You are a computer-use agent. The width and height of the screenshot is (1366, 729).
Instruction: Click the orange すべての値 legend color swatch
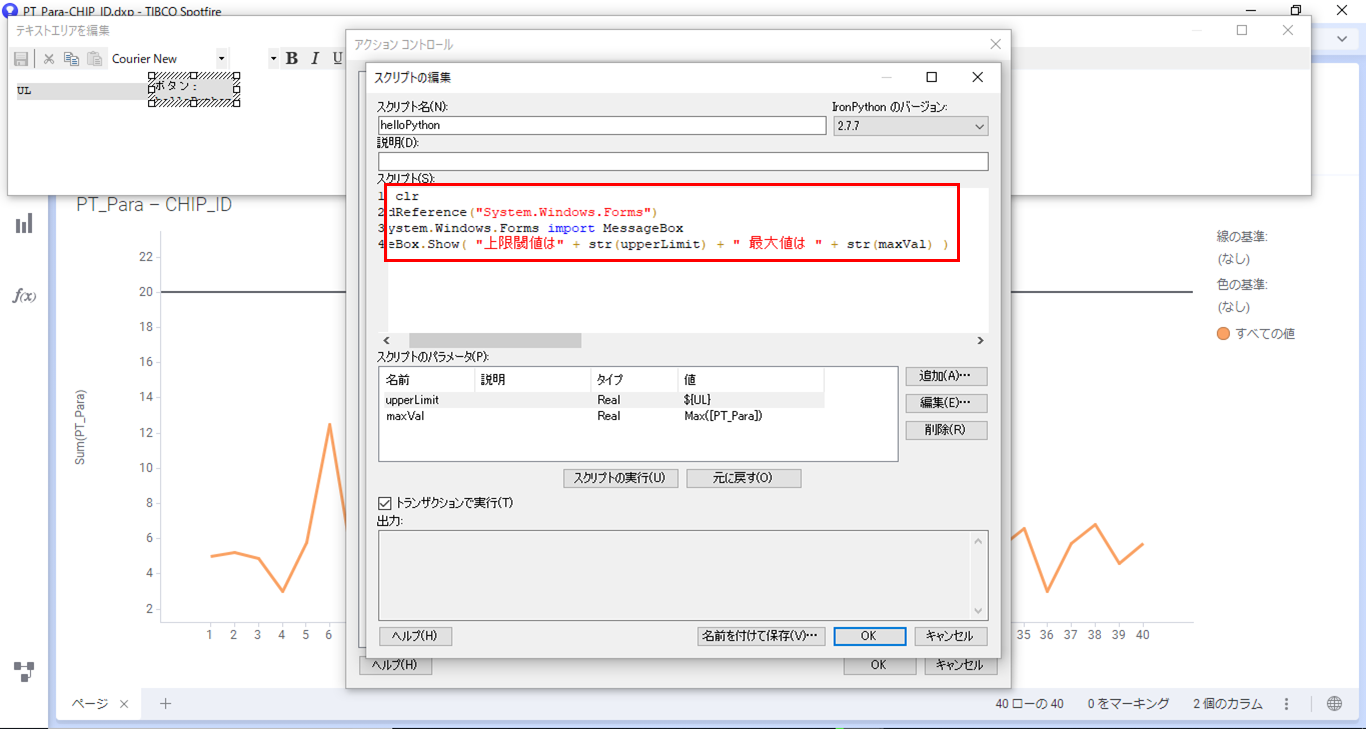coord(1223,334)
